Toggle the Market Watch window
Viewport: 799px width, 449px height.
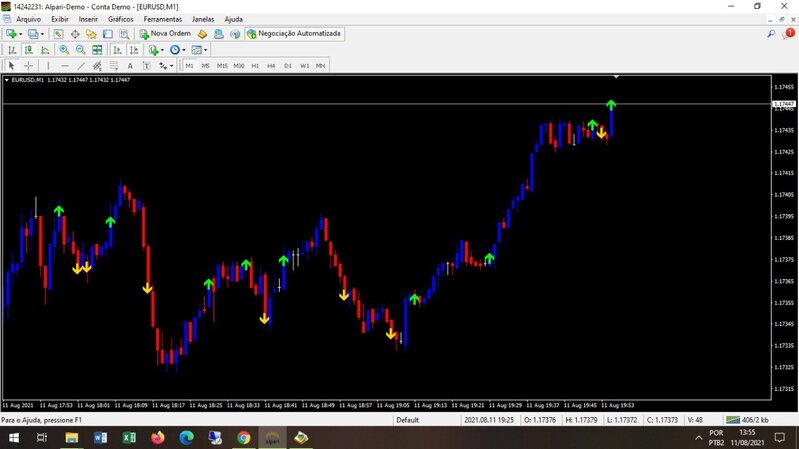pyautogui.click(x=58, y=34)
